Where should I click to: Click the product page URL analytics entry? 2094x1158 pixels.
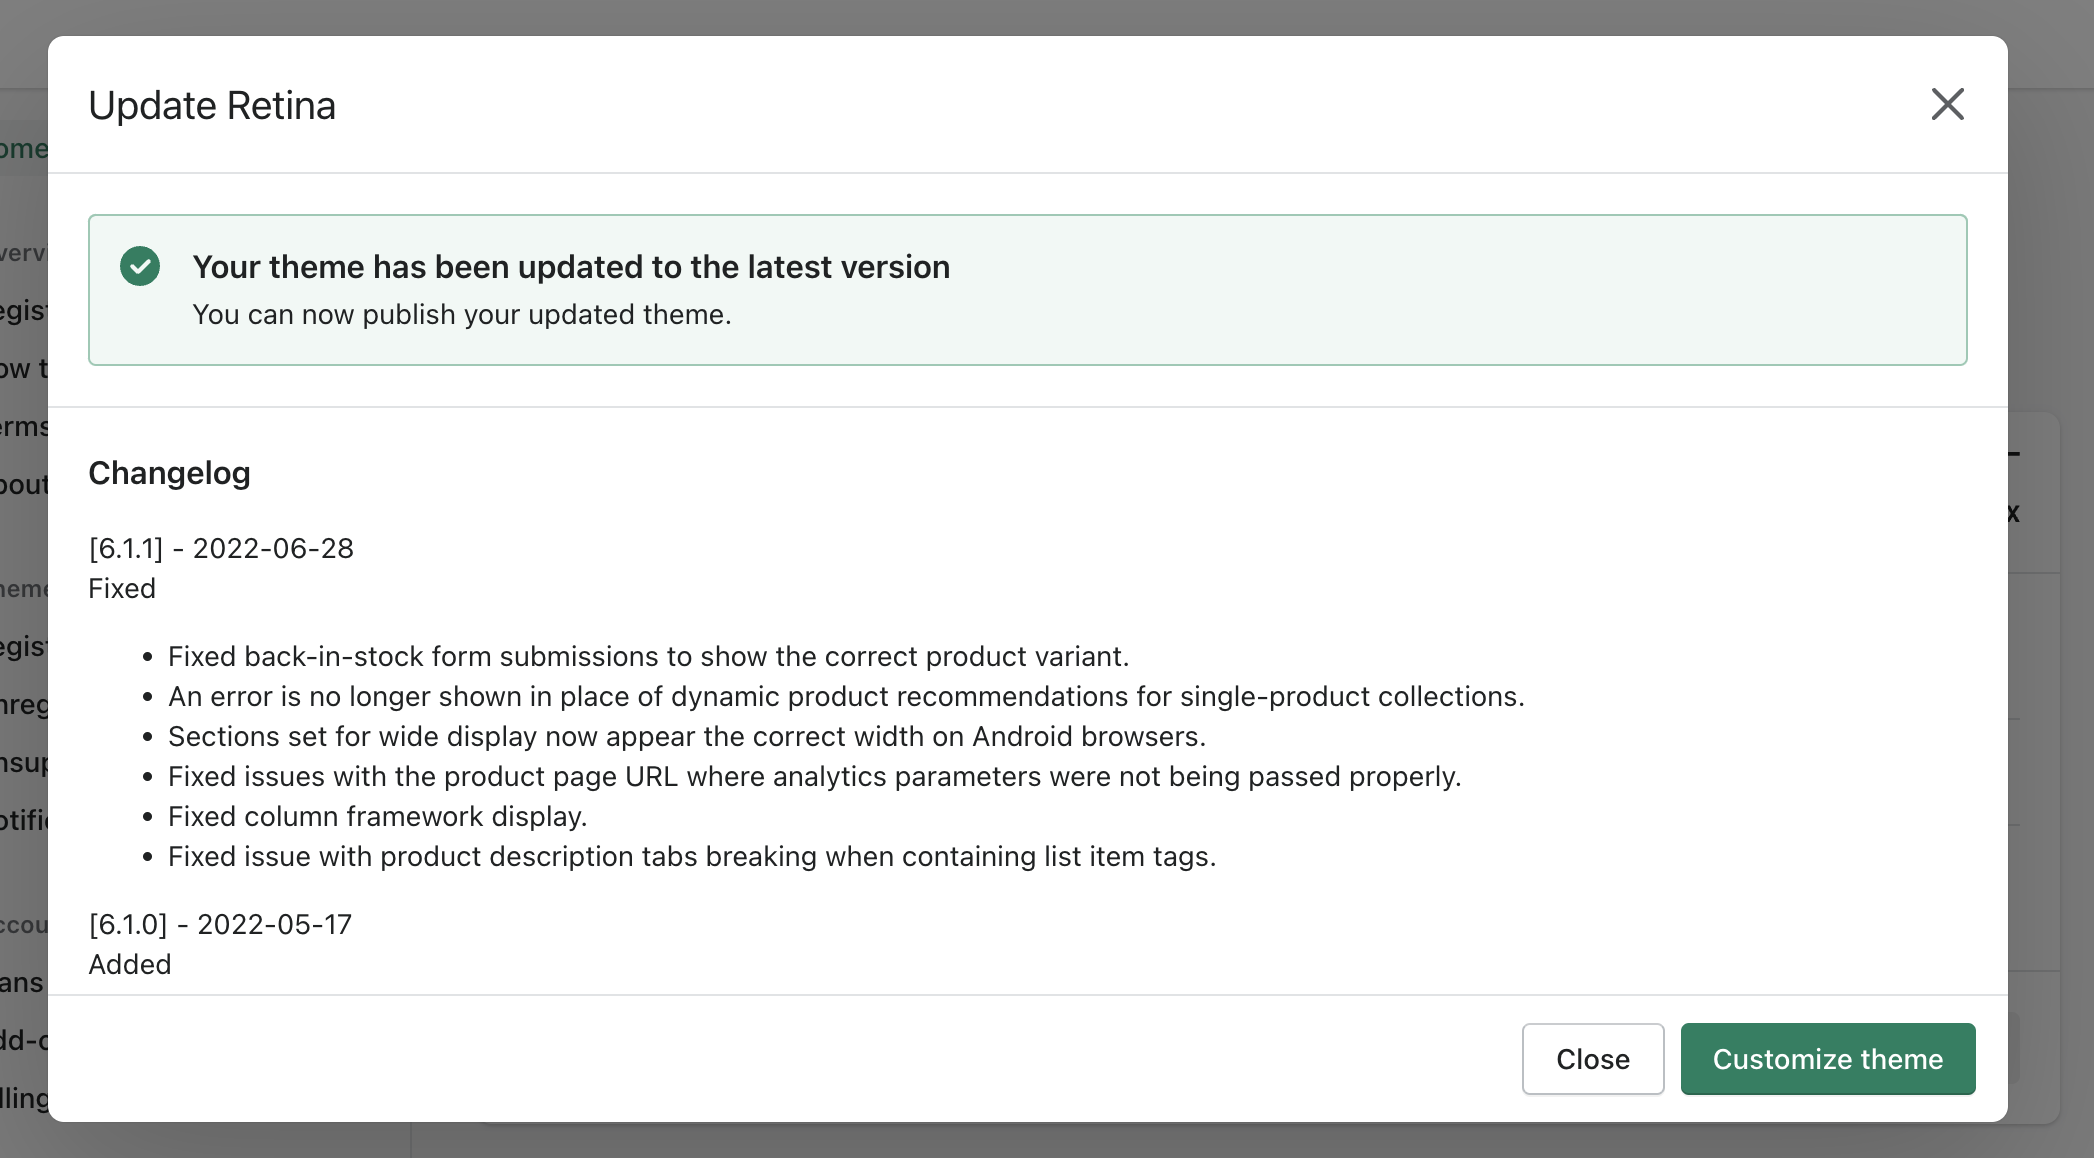click(x=814, y=776)
